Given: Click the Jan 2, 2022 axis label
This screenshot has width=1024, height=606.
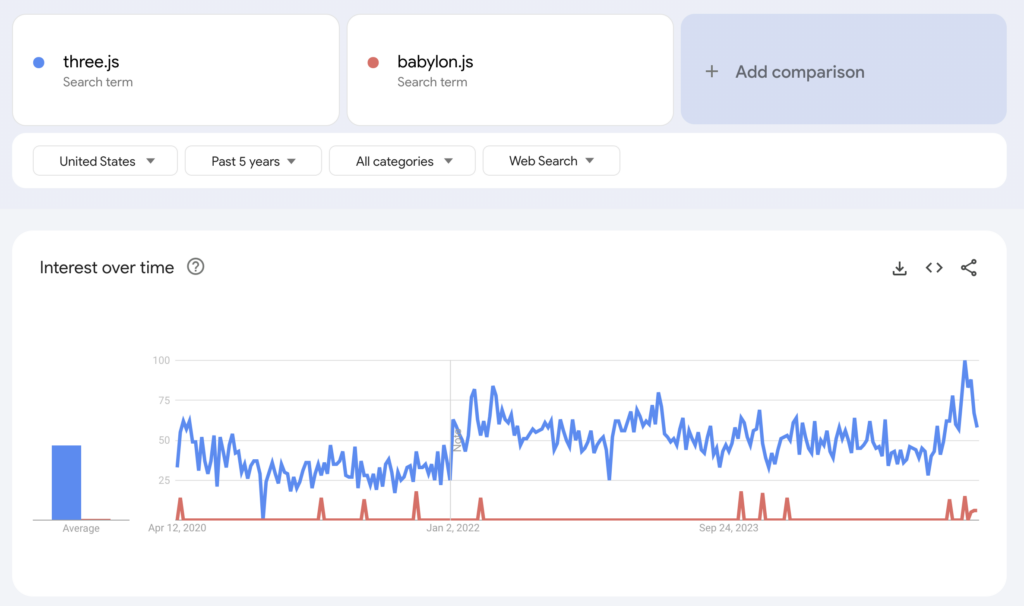Looking at the screenshot, I should (453, 528).
